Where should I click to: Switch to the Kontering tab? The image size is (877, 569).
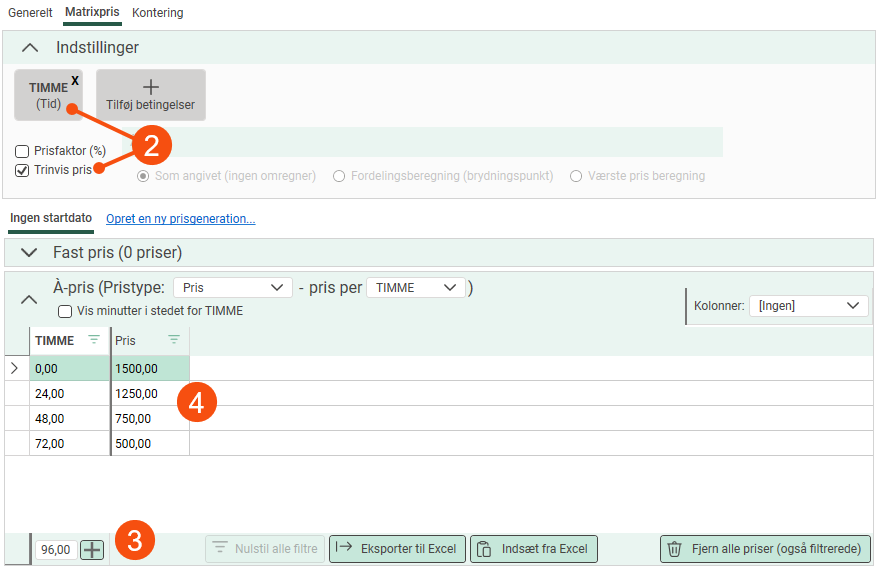158,13
